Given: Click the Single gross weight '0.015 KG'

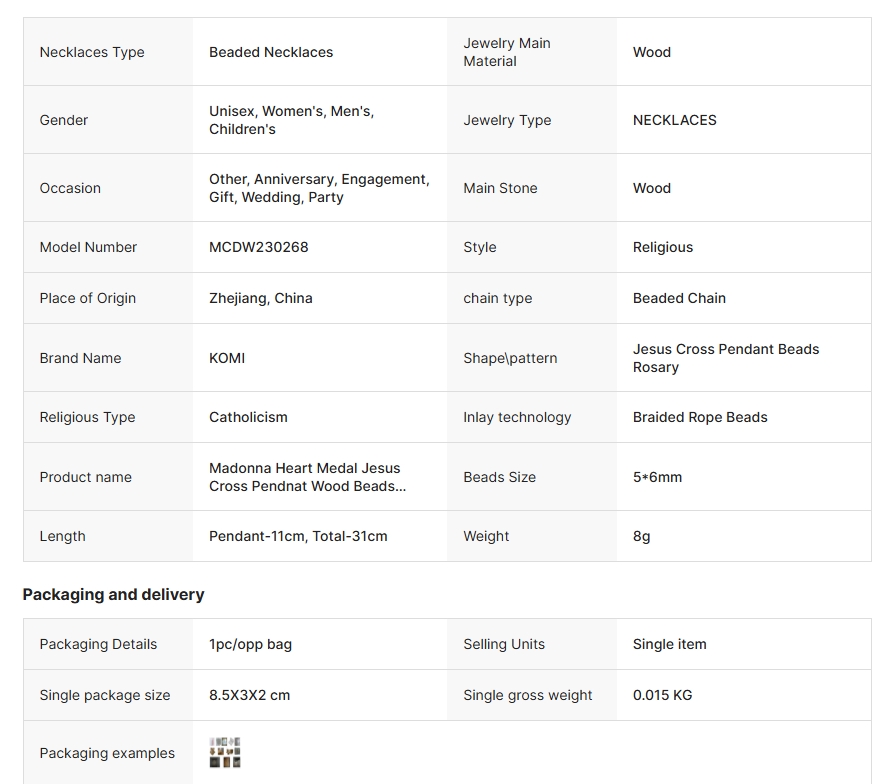Looking at the screenshot, I should [x=663, y=695].
